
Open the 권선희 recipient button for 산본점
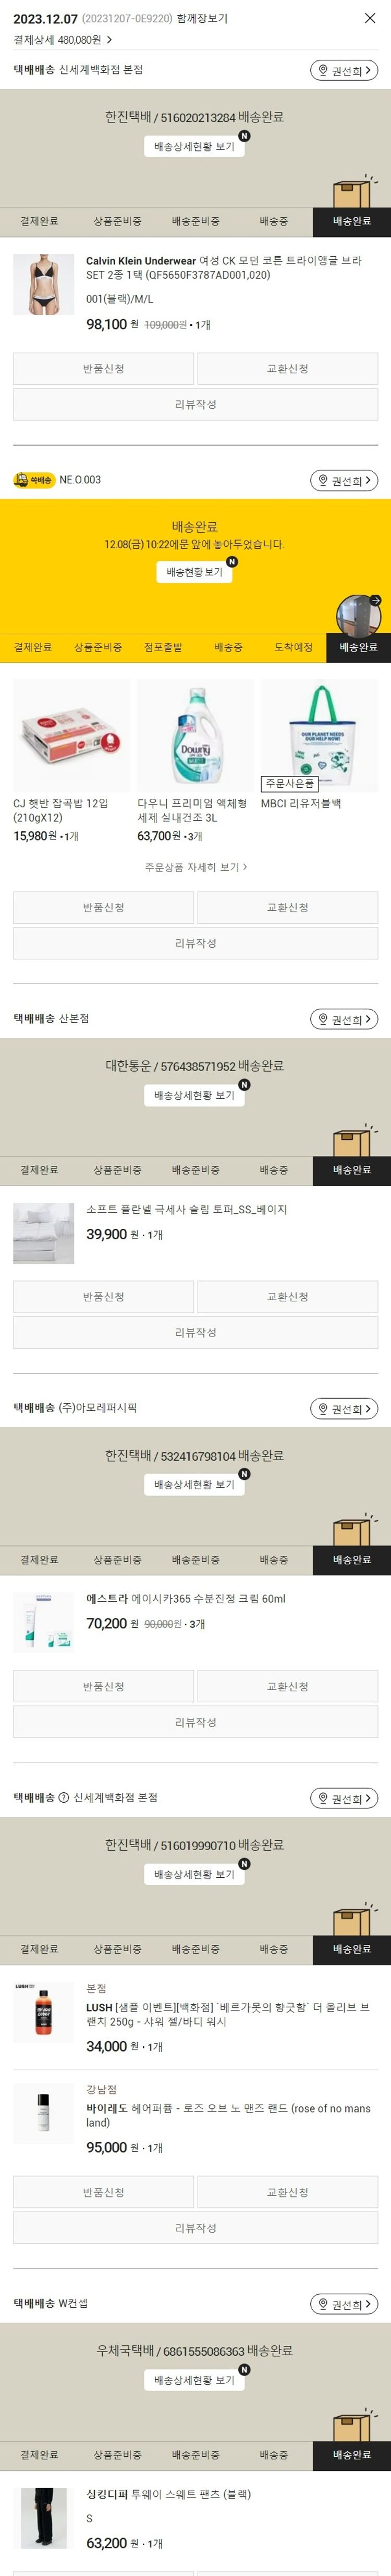pyautogui.click(x=344, y=1019)
